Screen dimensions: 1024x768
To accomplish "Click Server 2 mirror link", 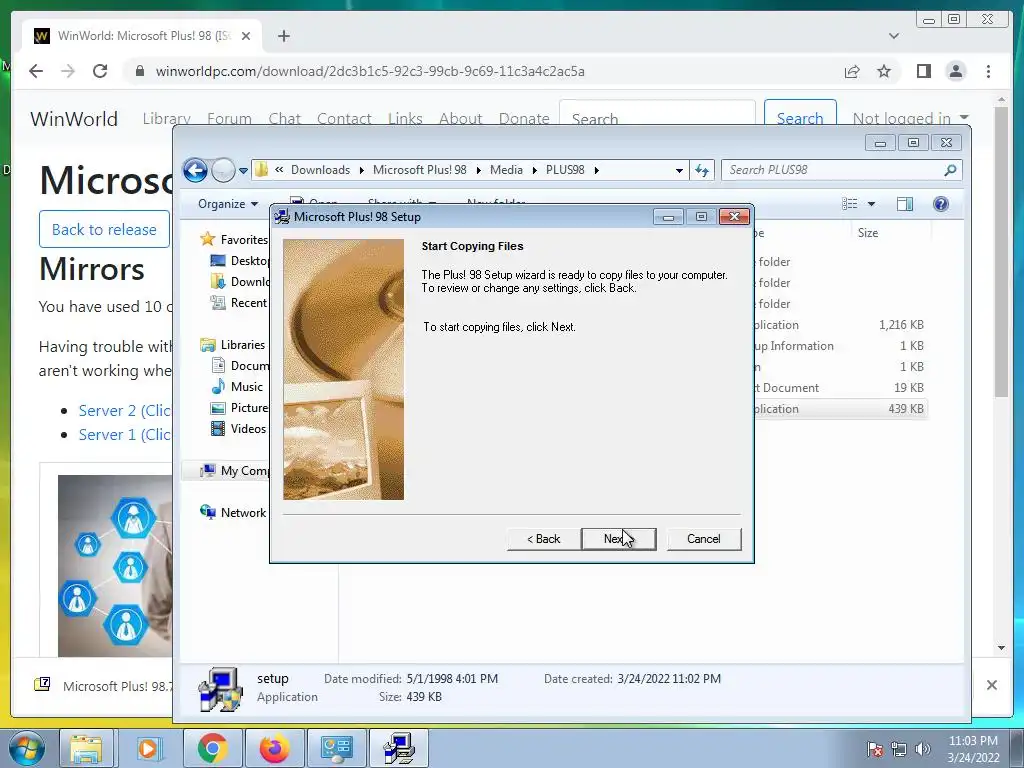I will (125, 411).
